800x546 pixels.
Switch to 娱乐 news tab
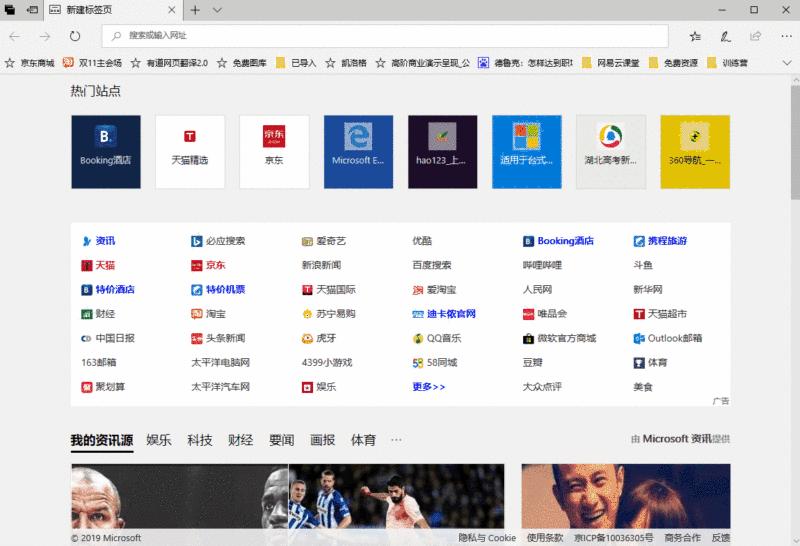(159, 440)
